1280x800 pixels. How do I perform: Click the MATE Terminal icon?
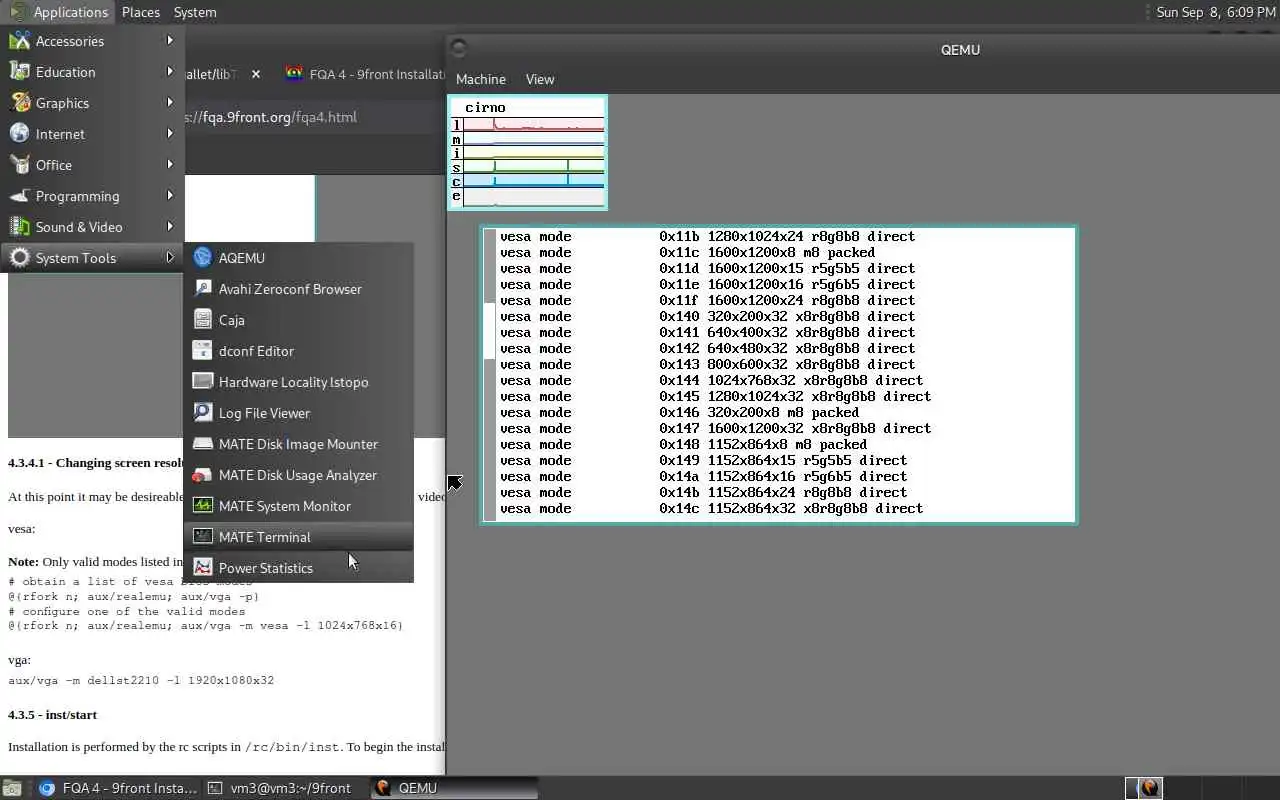coord(203,537)
